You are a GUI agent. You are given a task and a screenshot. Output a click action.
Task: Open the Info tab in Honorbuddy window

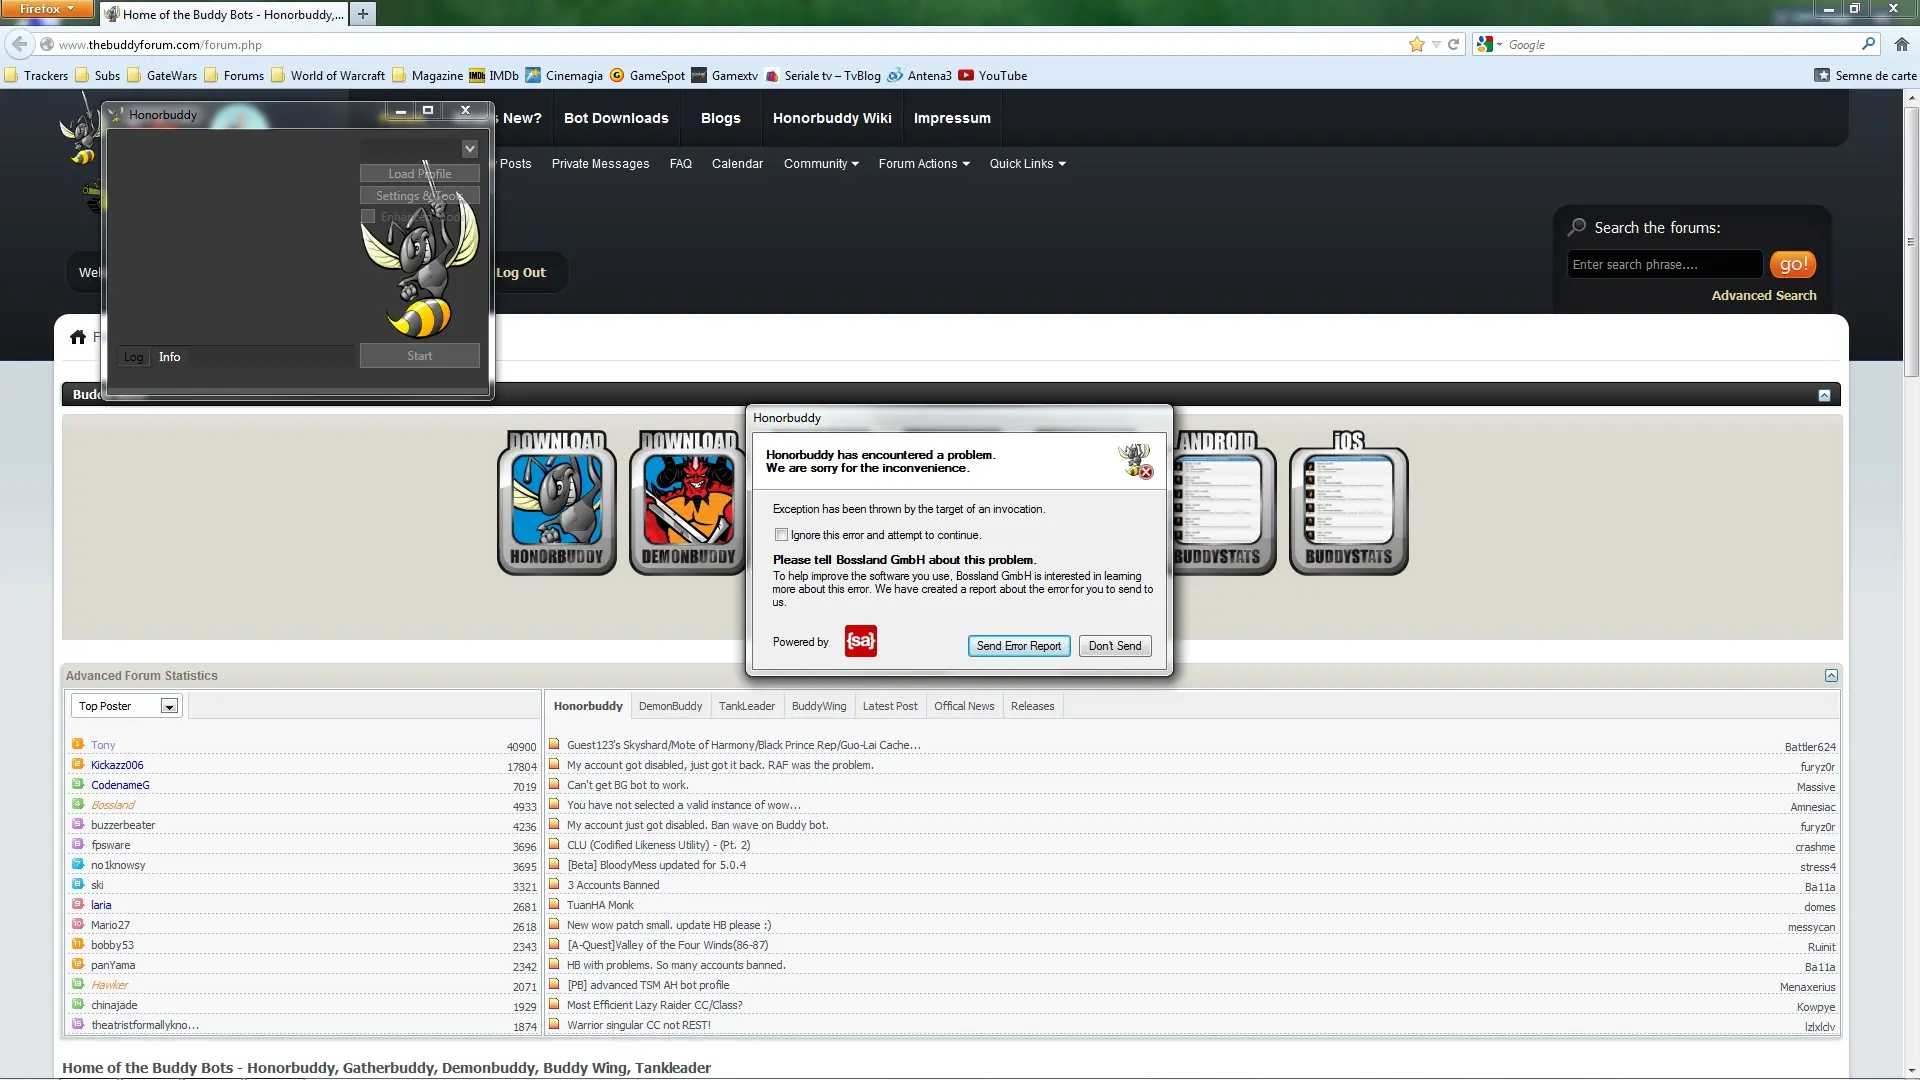(x=170, y=357)
